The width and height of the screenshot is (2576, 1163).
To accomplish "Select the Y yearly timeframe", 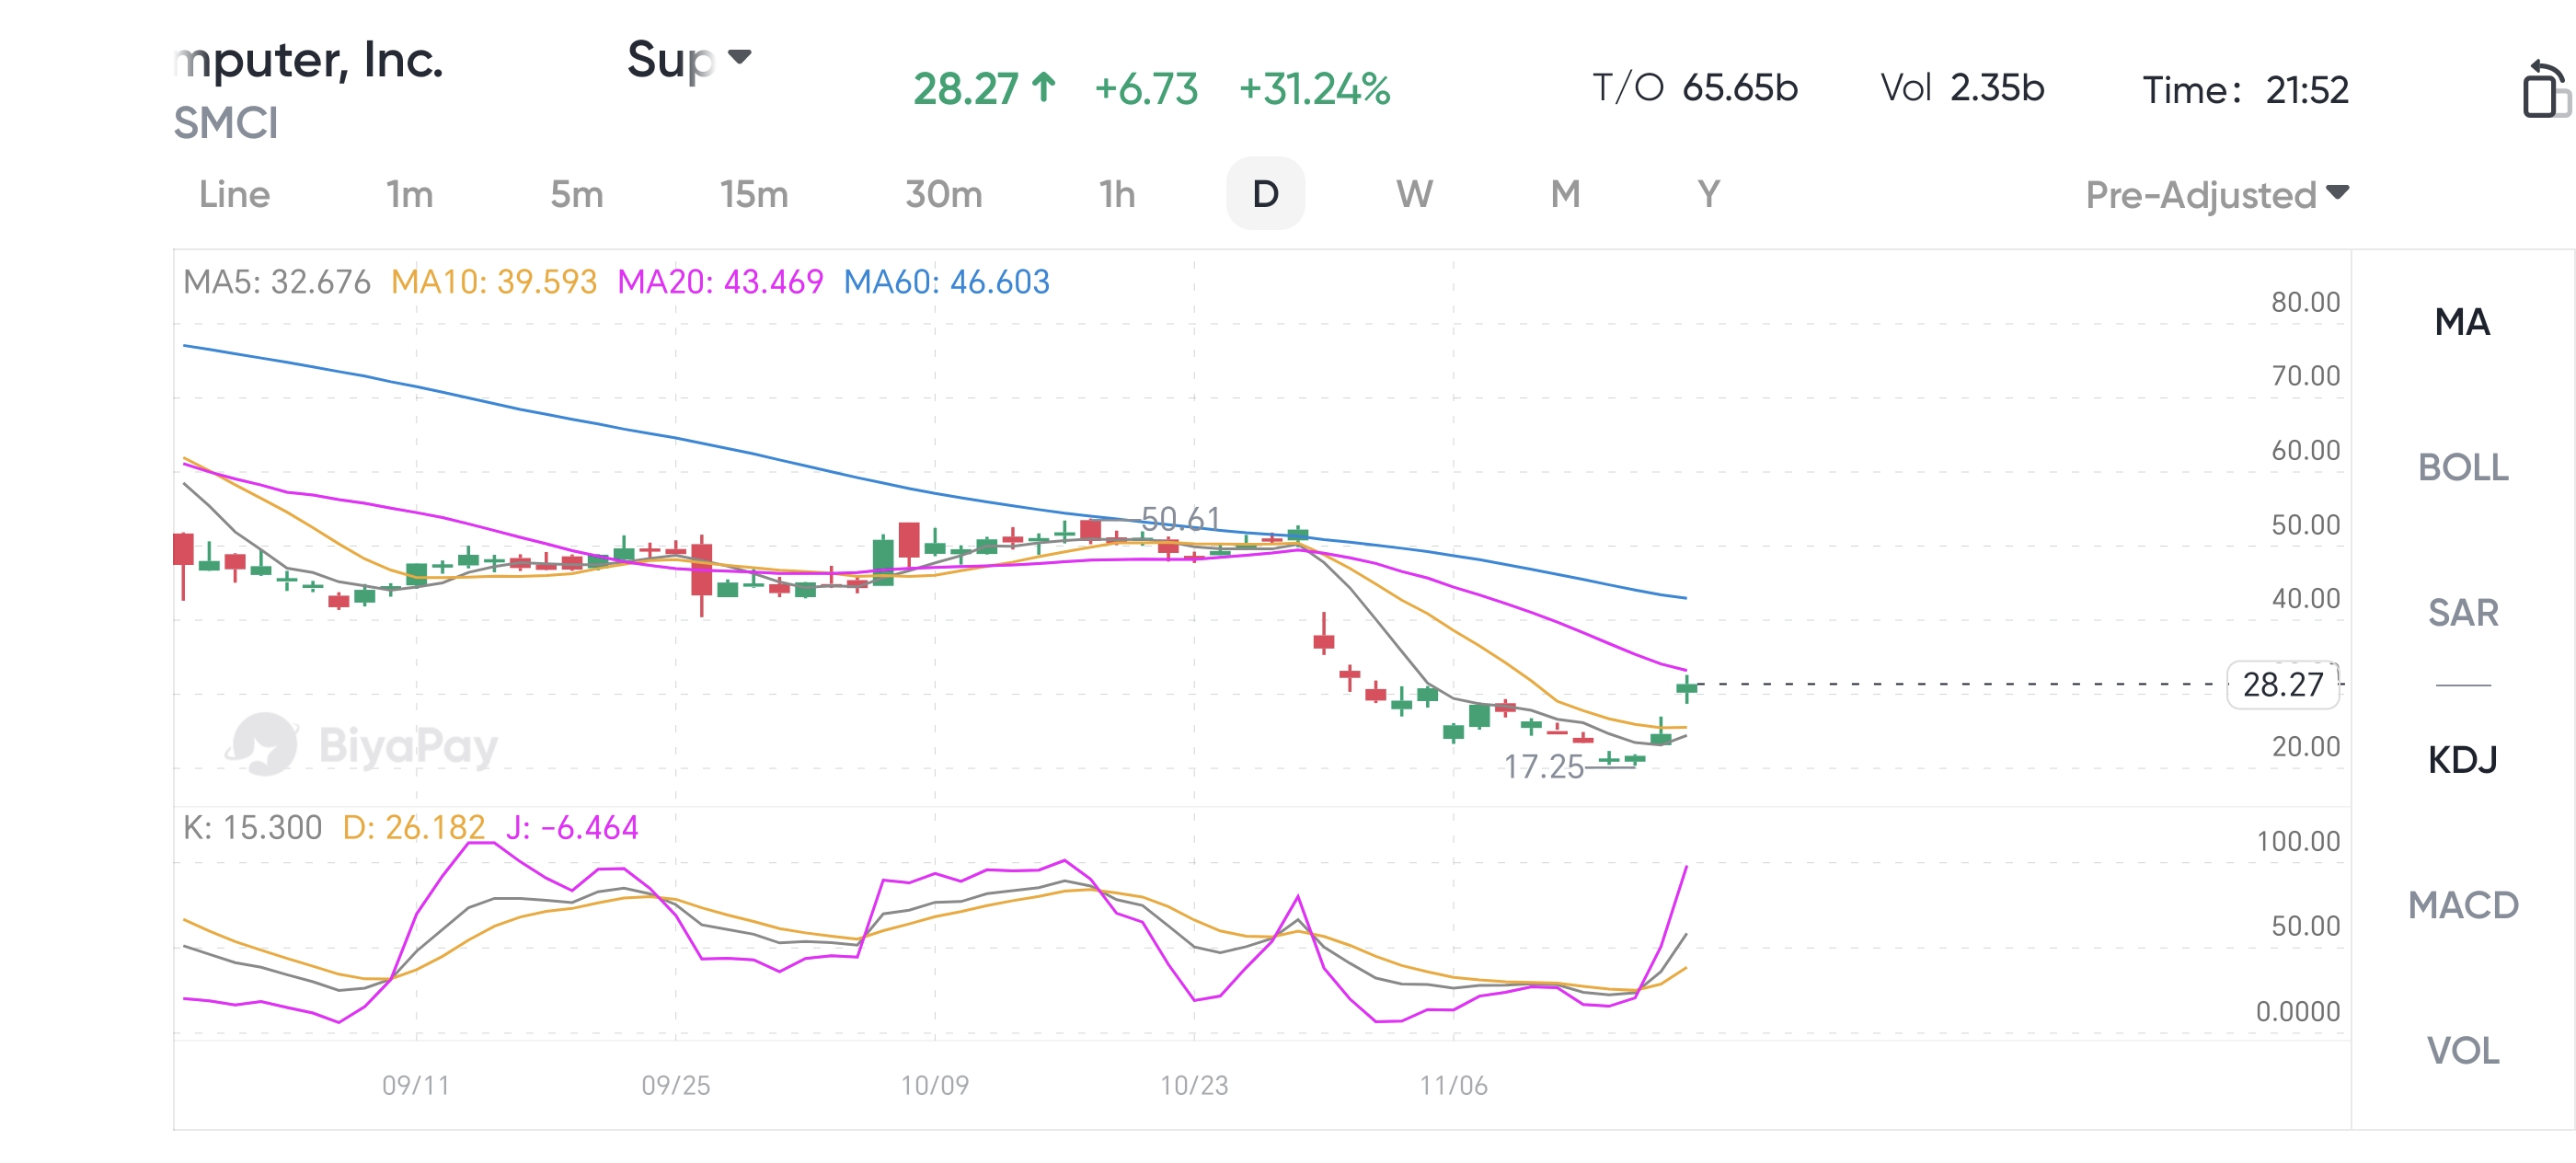I will 1709,194.
